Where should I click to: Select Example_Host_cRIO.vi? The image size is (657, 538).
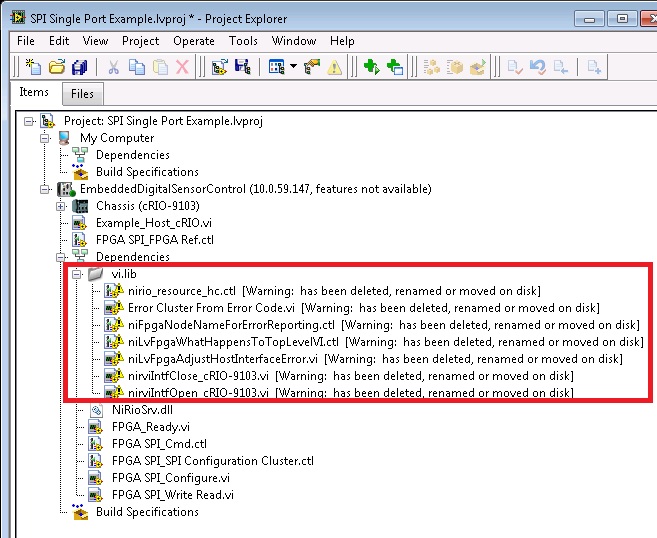click(x=154, y=222)
